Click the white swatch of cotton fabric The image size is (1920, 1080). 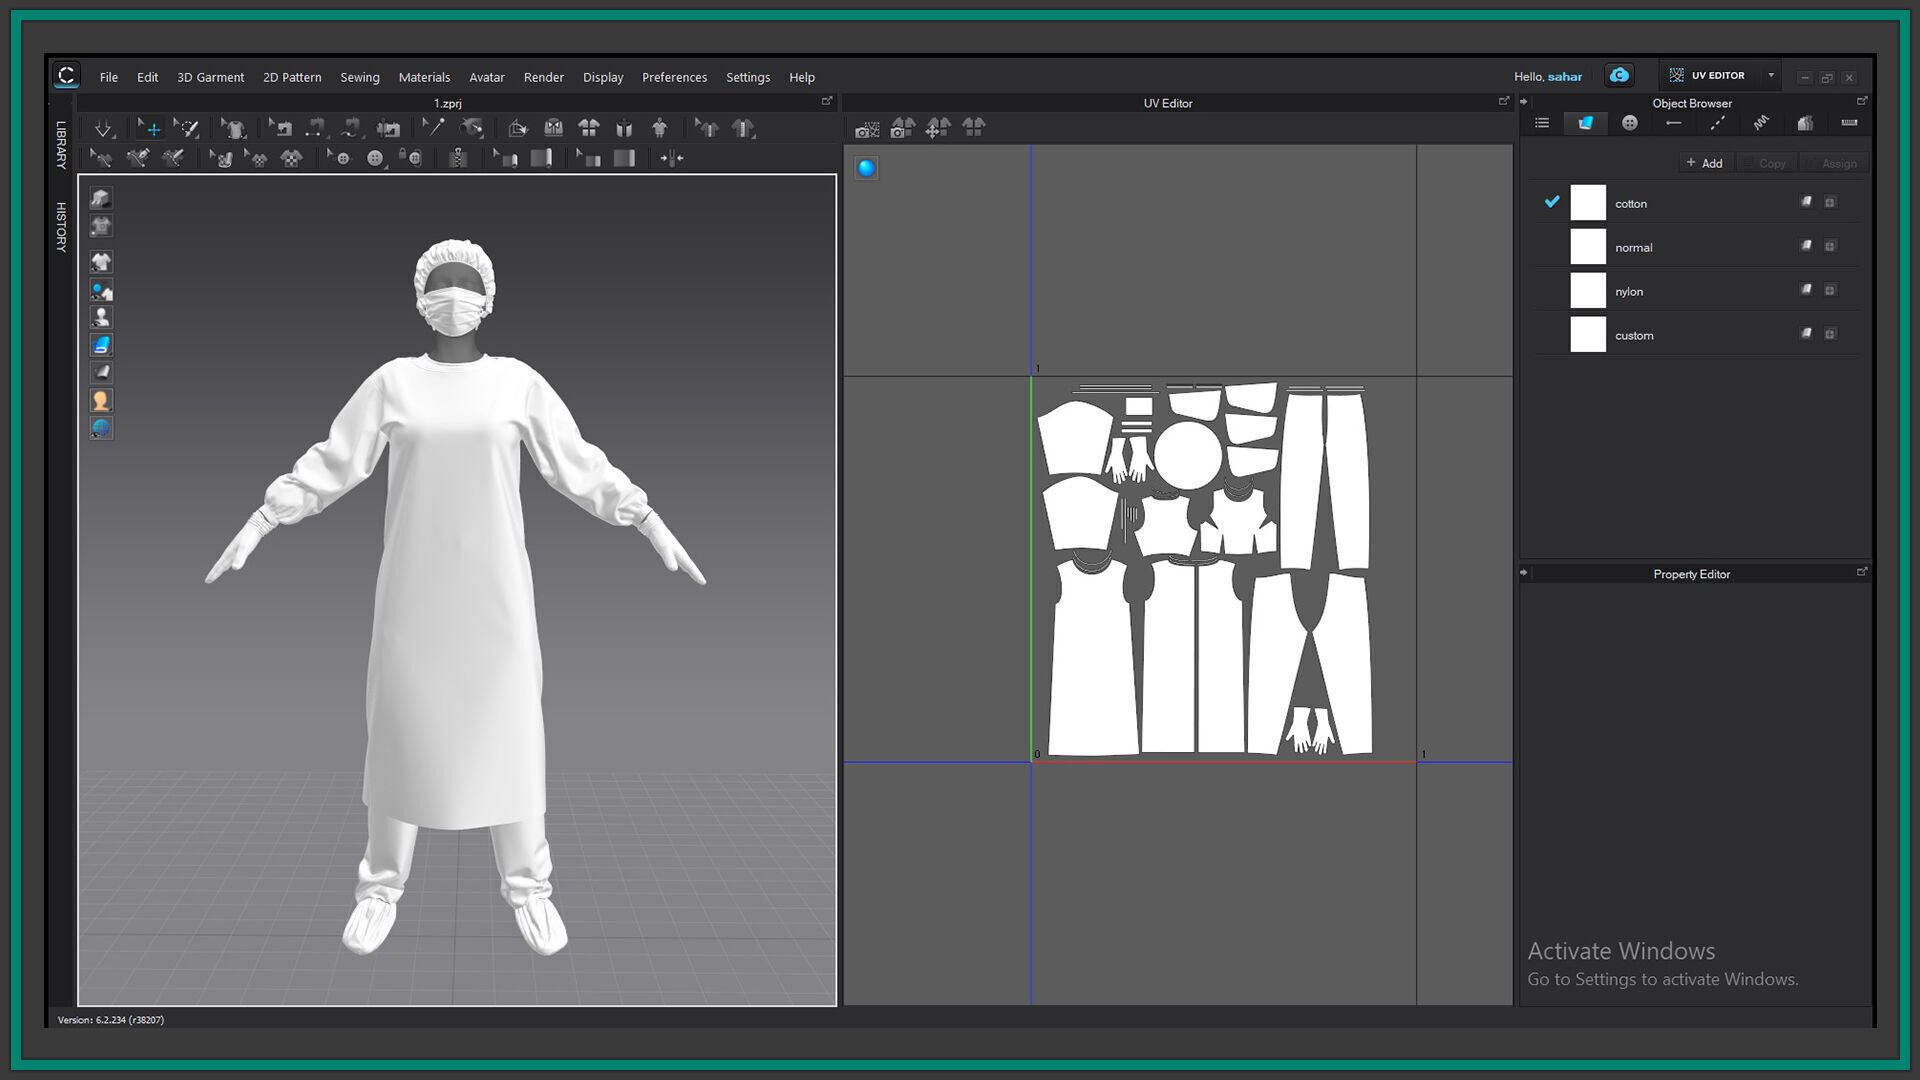tap(1588, 203)
